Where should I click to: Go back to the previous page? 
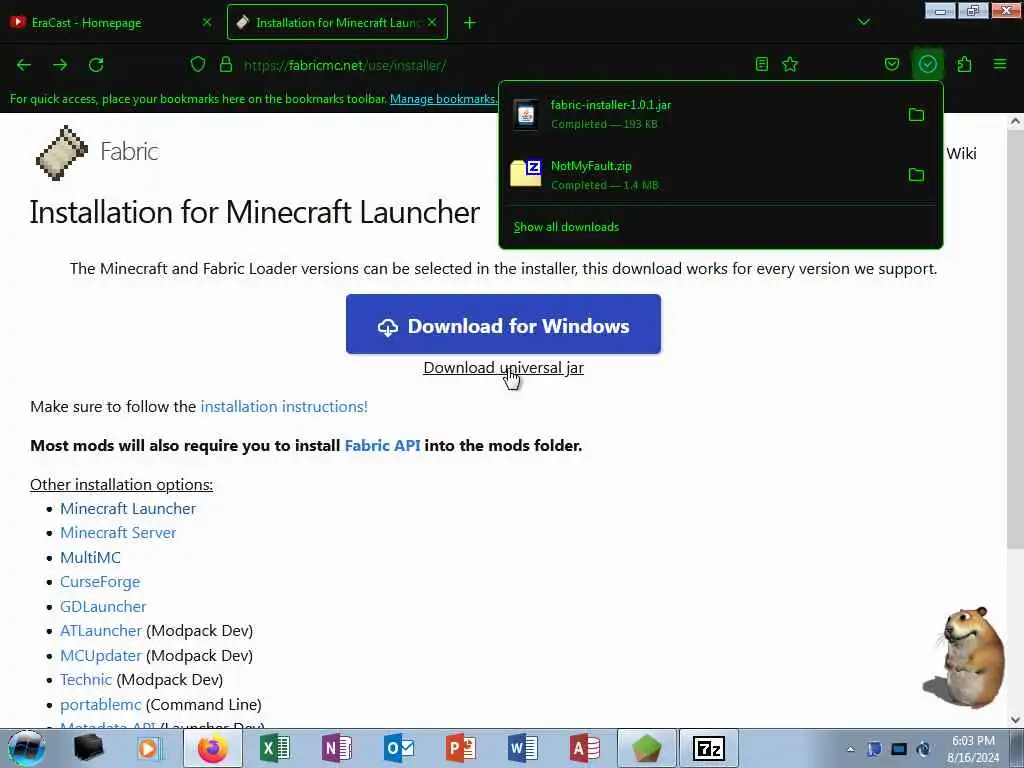[x=24, y=65]
